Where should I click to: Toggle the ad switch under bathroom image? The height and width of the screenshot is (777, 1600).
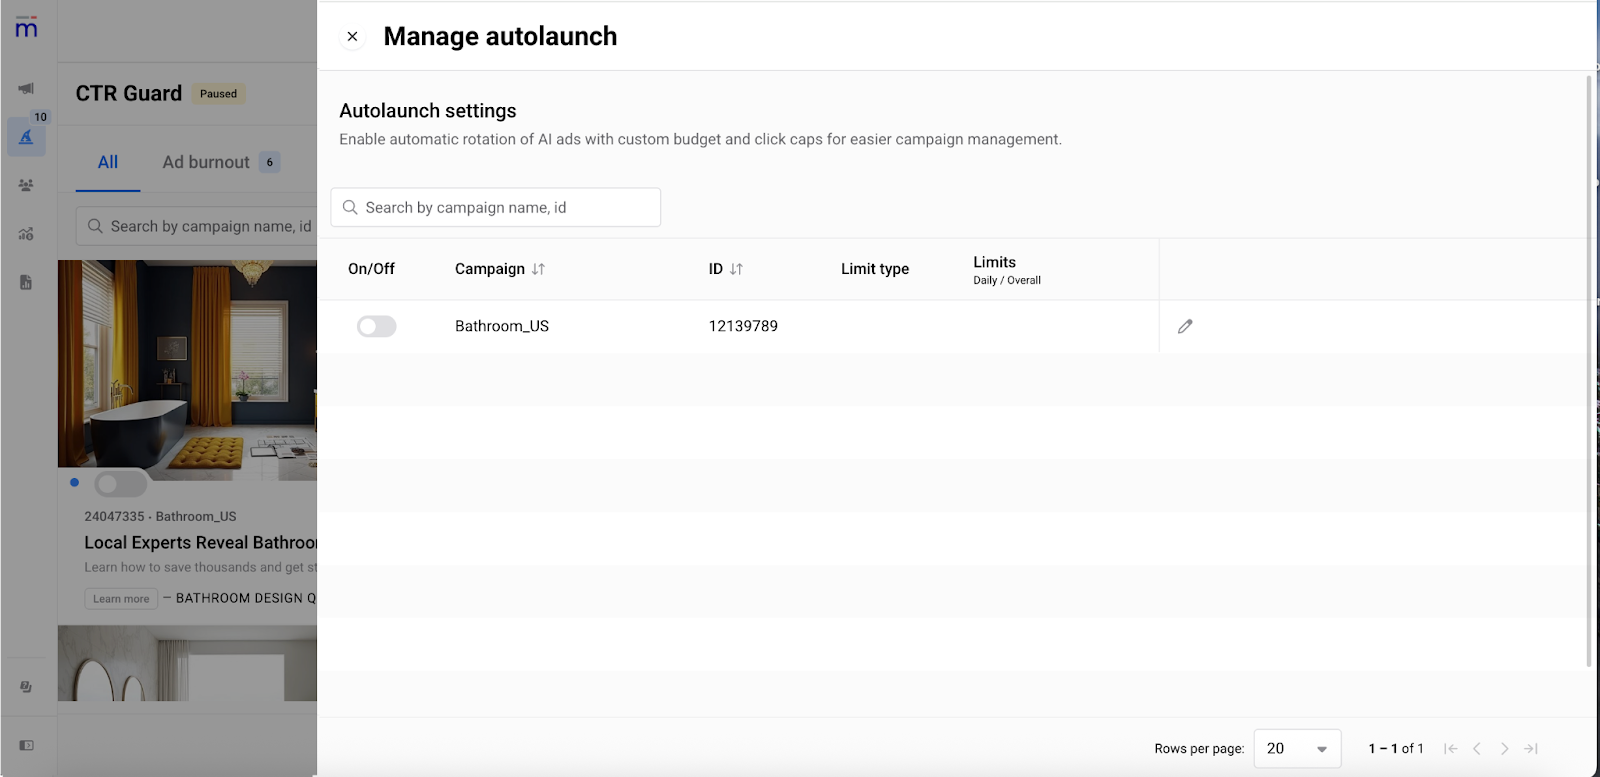[120, 485]
